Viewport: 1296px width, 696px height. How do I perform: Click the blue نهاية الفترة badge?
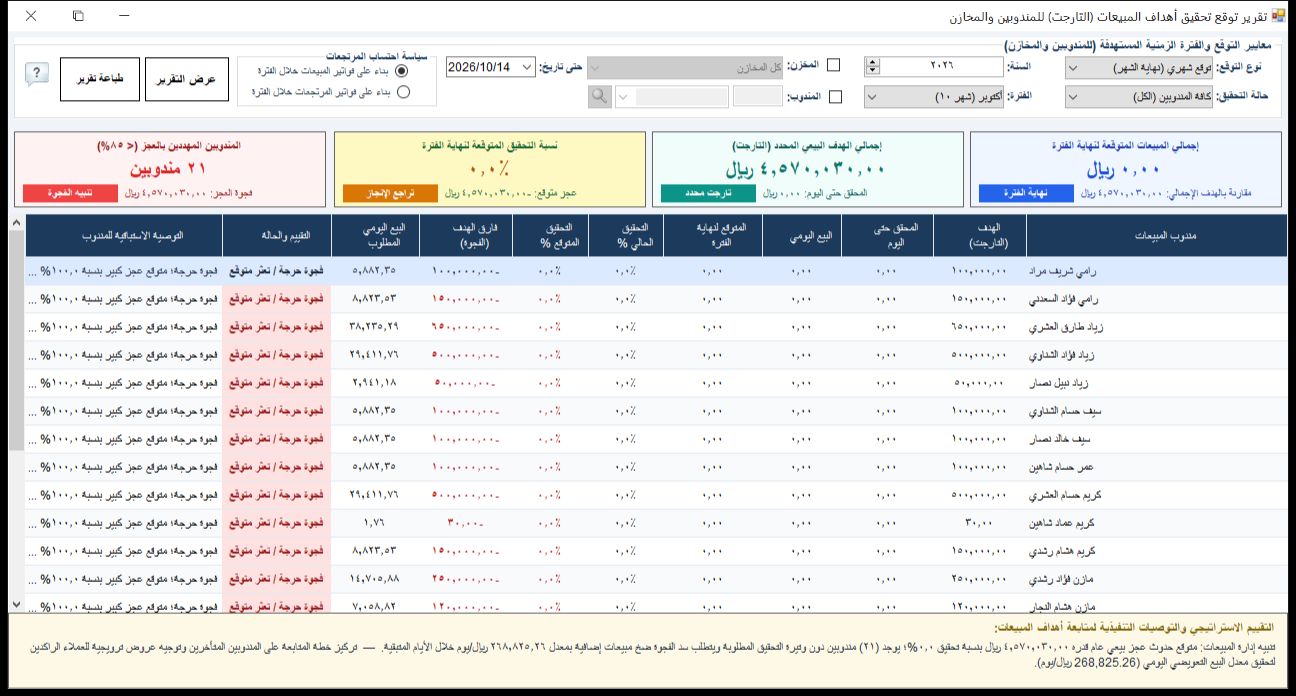[x=1026, y=193]
